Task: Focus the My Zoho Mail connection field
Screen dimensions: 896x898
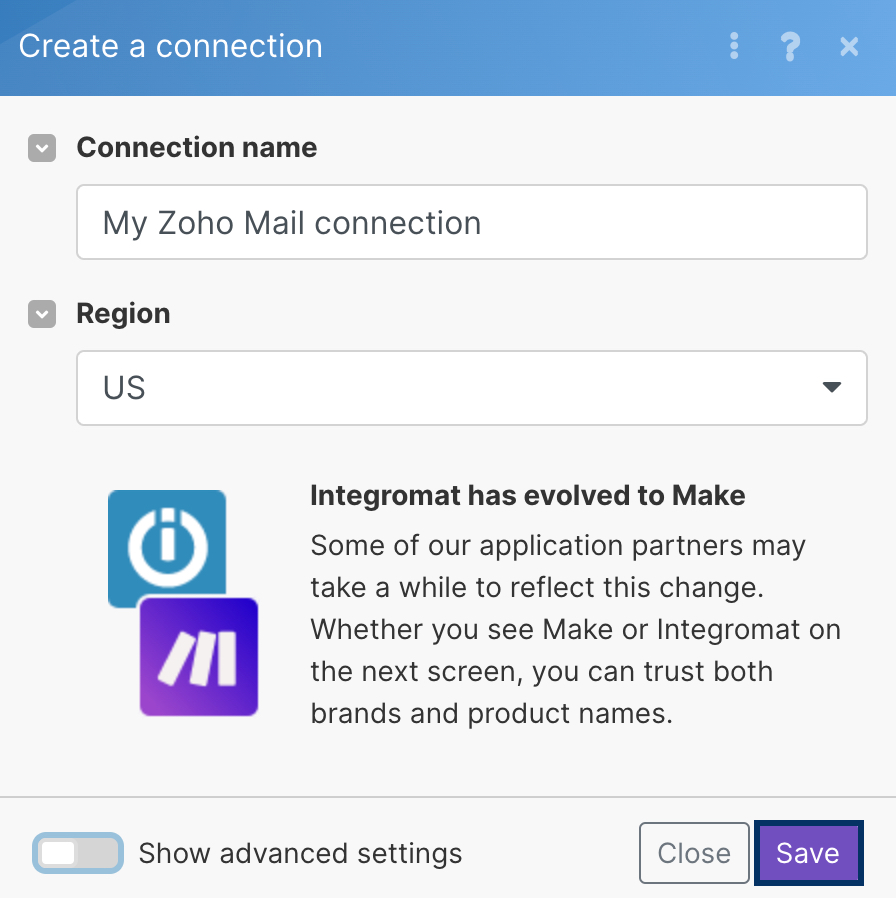Action: 471,222
